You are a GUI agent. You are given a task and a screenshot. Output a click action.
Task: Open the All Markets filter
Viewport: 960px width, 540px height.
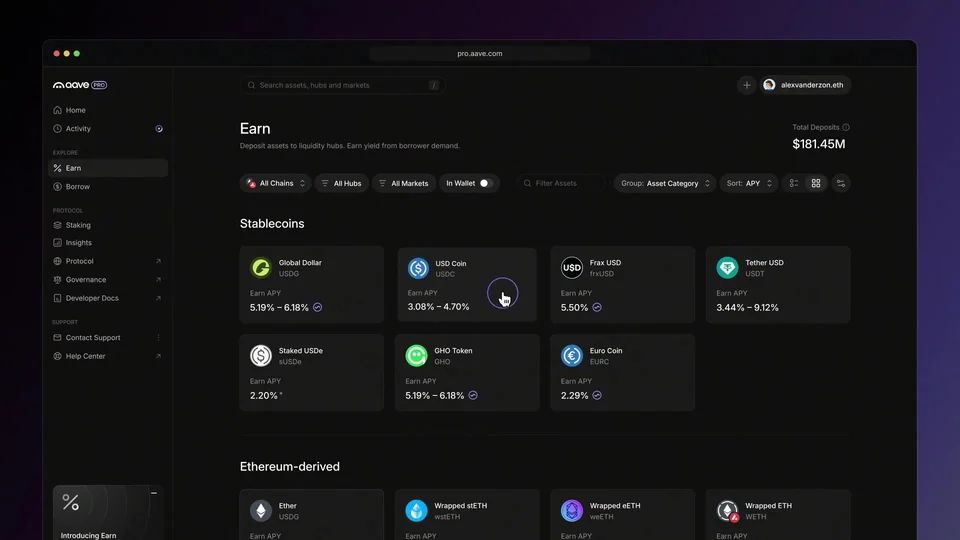tap(404, 183)
